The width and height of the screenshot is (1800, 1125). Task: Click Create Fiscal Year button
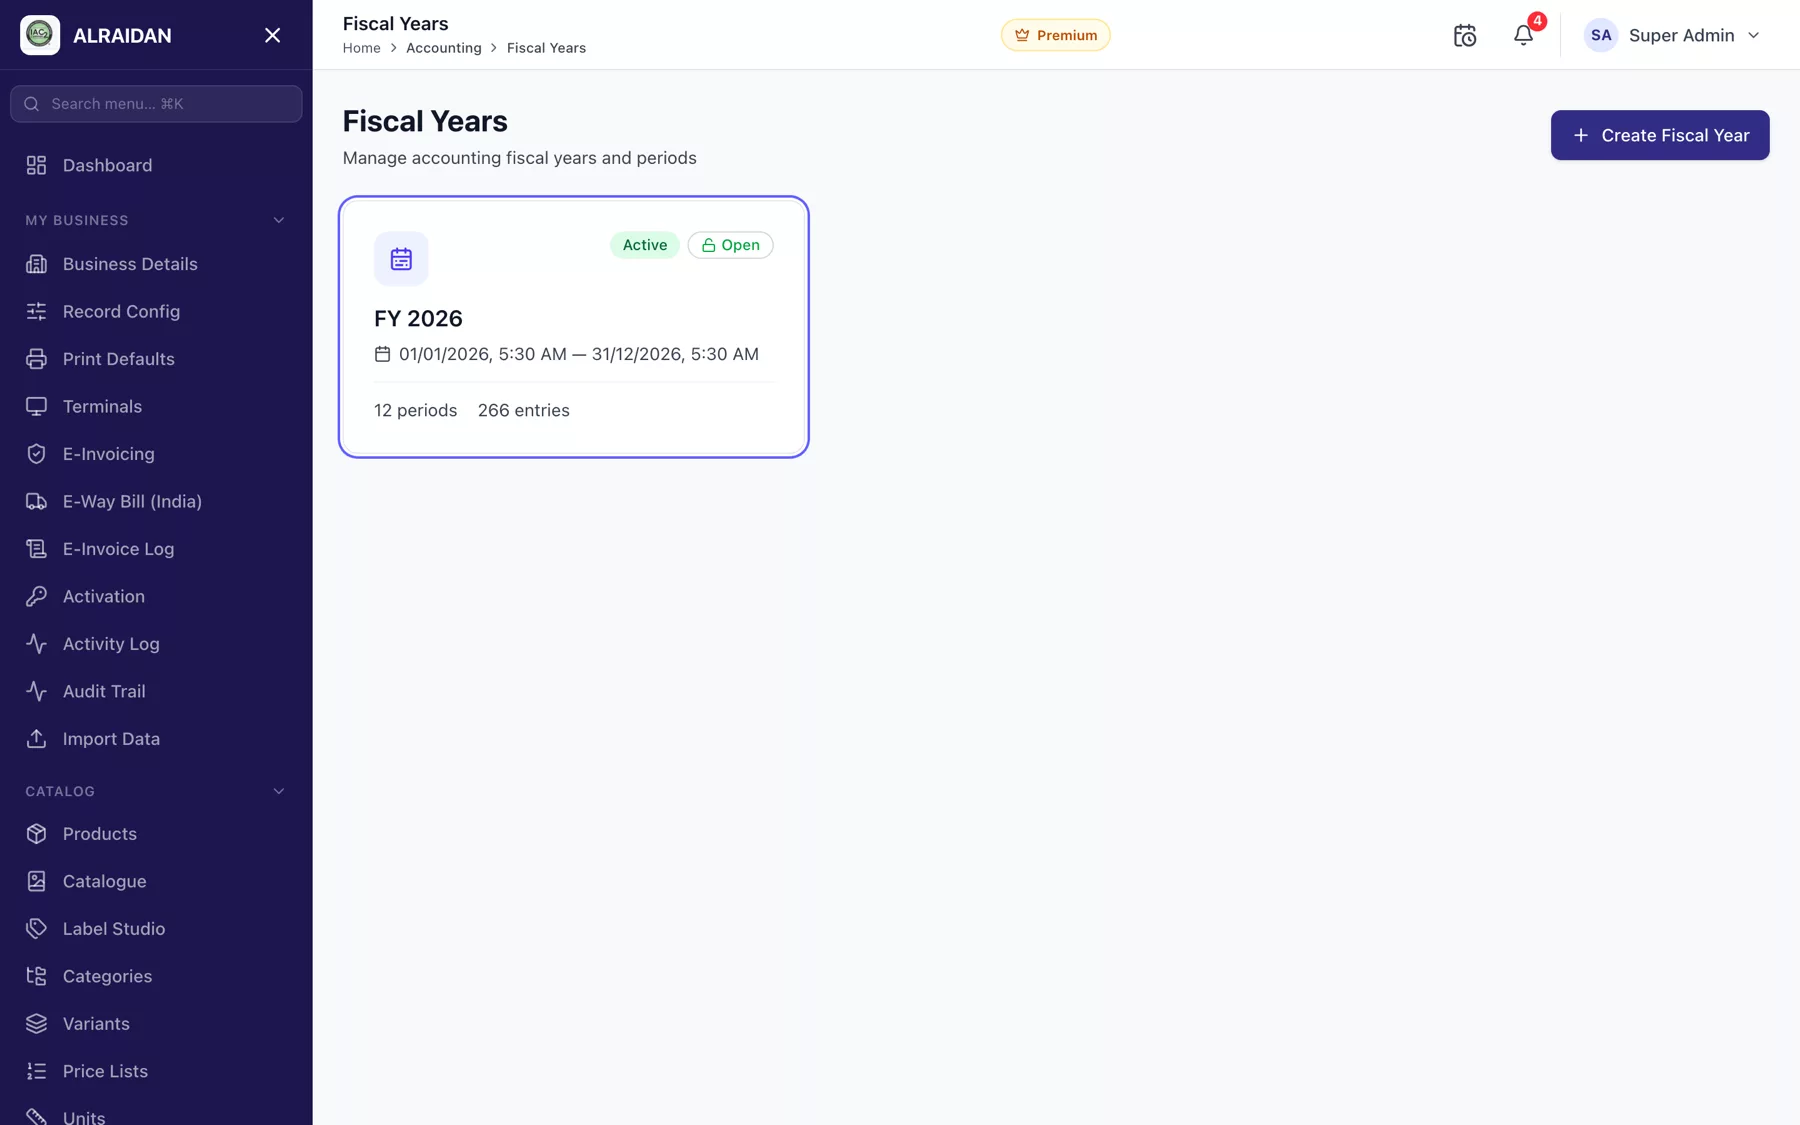click(1660, 135)
